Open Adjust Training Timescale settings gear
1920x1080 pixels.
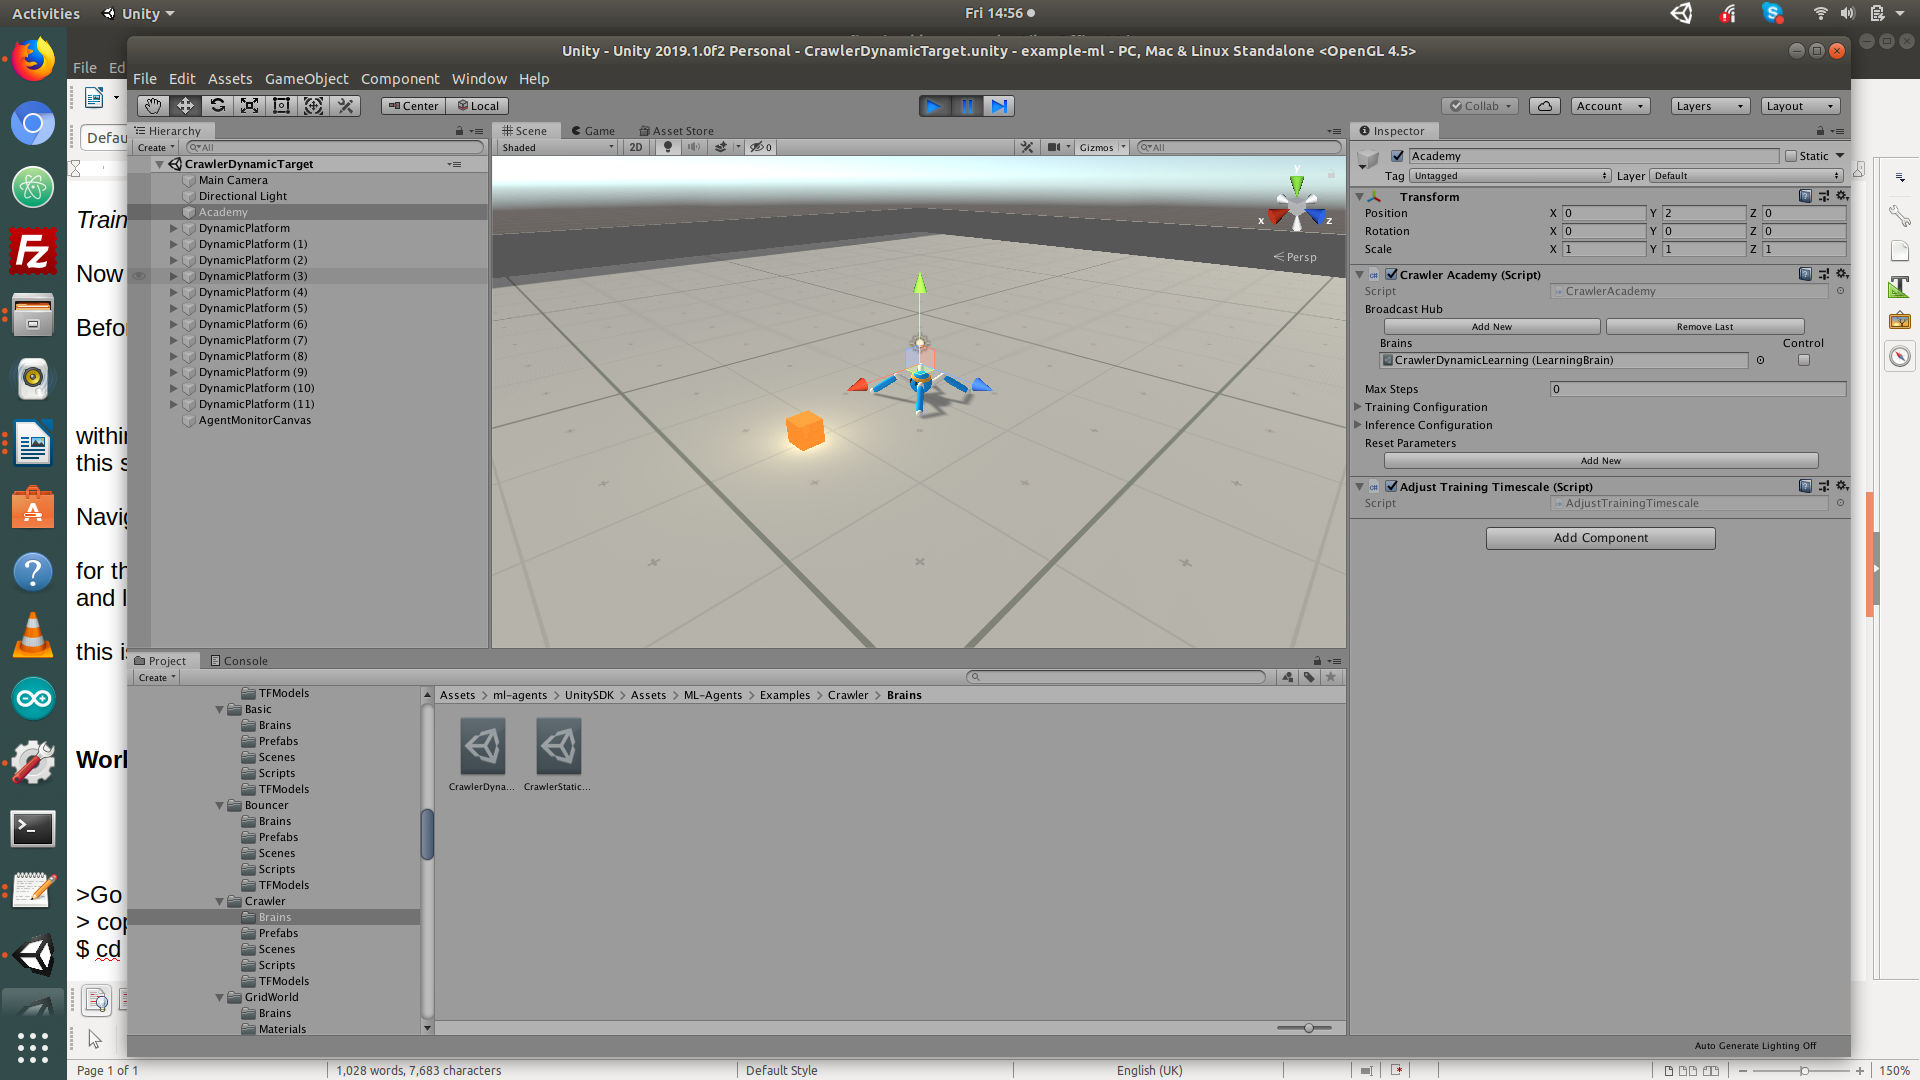click(x=1842, y=486)
